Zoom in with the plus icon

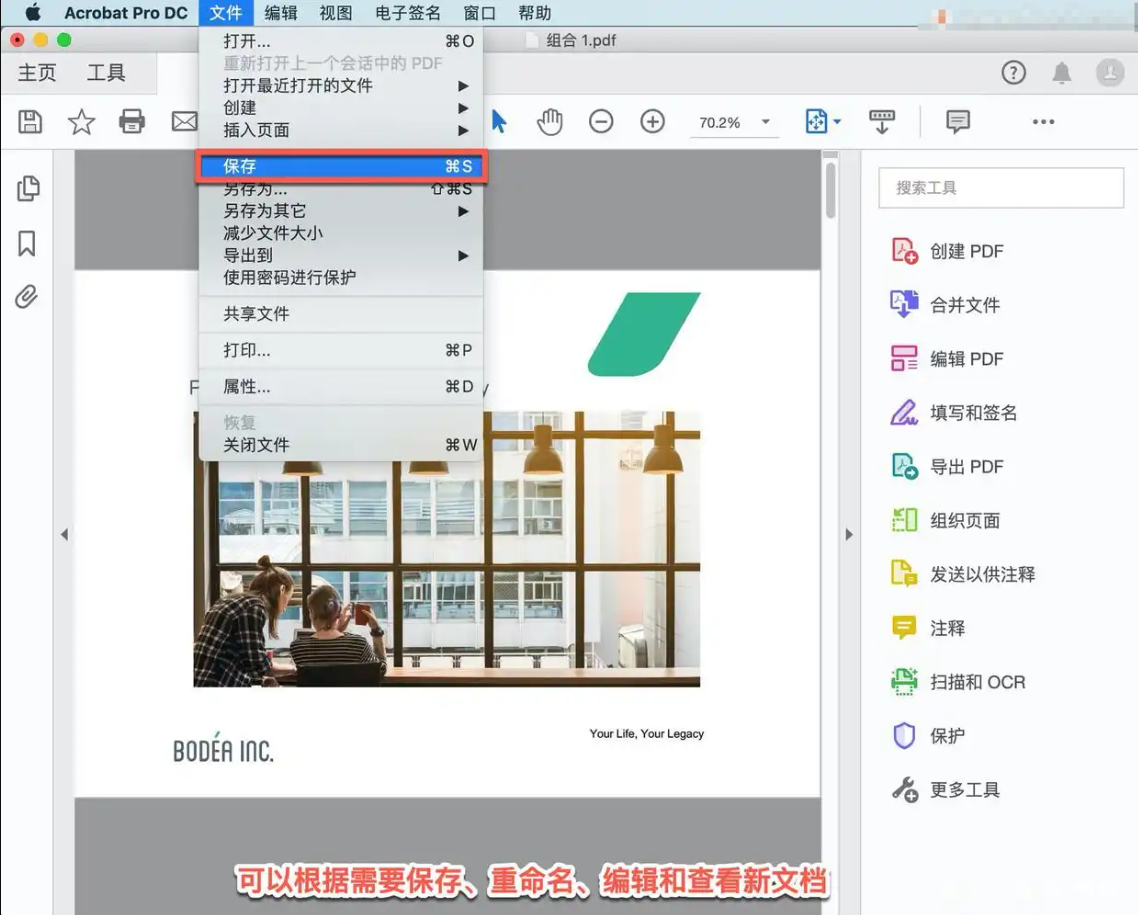(652, 121)
